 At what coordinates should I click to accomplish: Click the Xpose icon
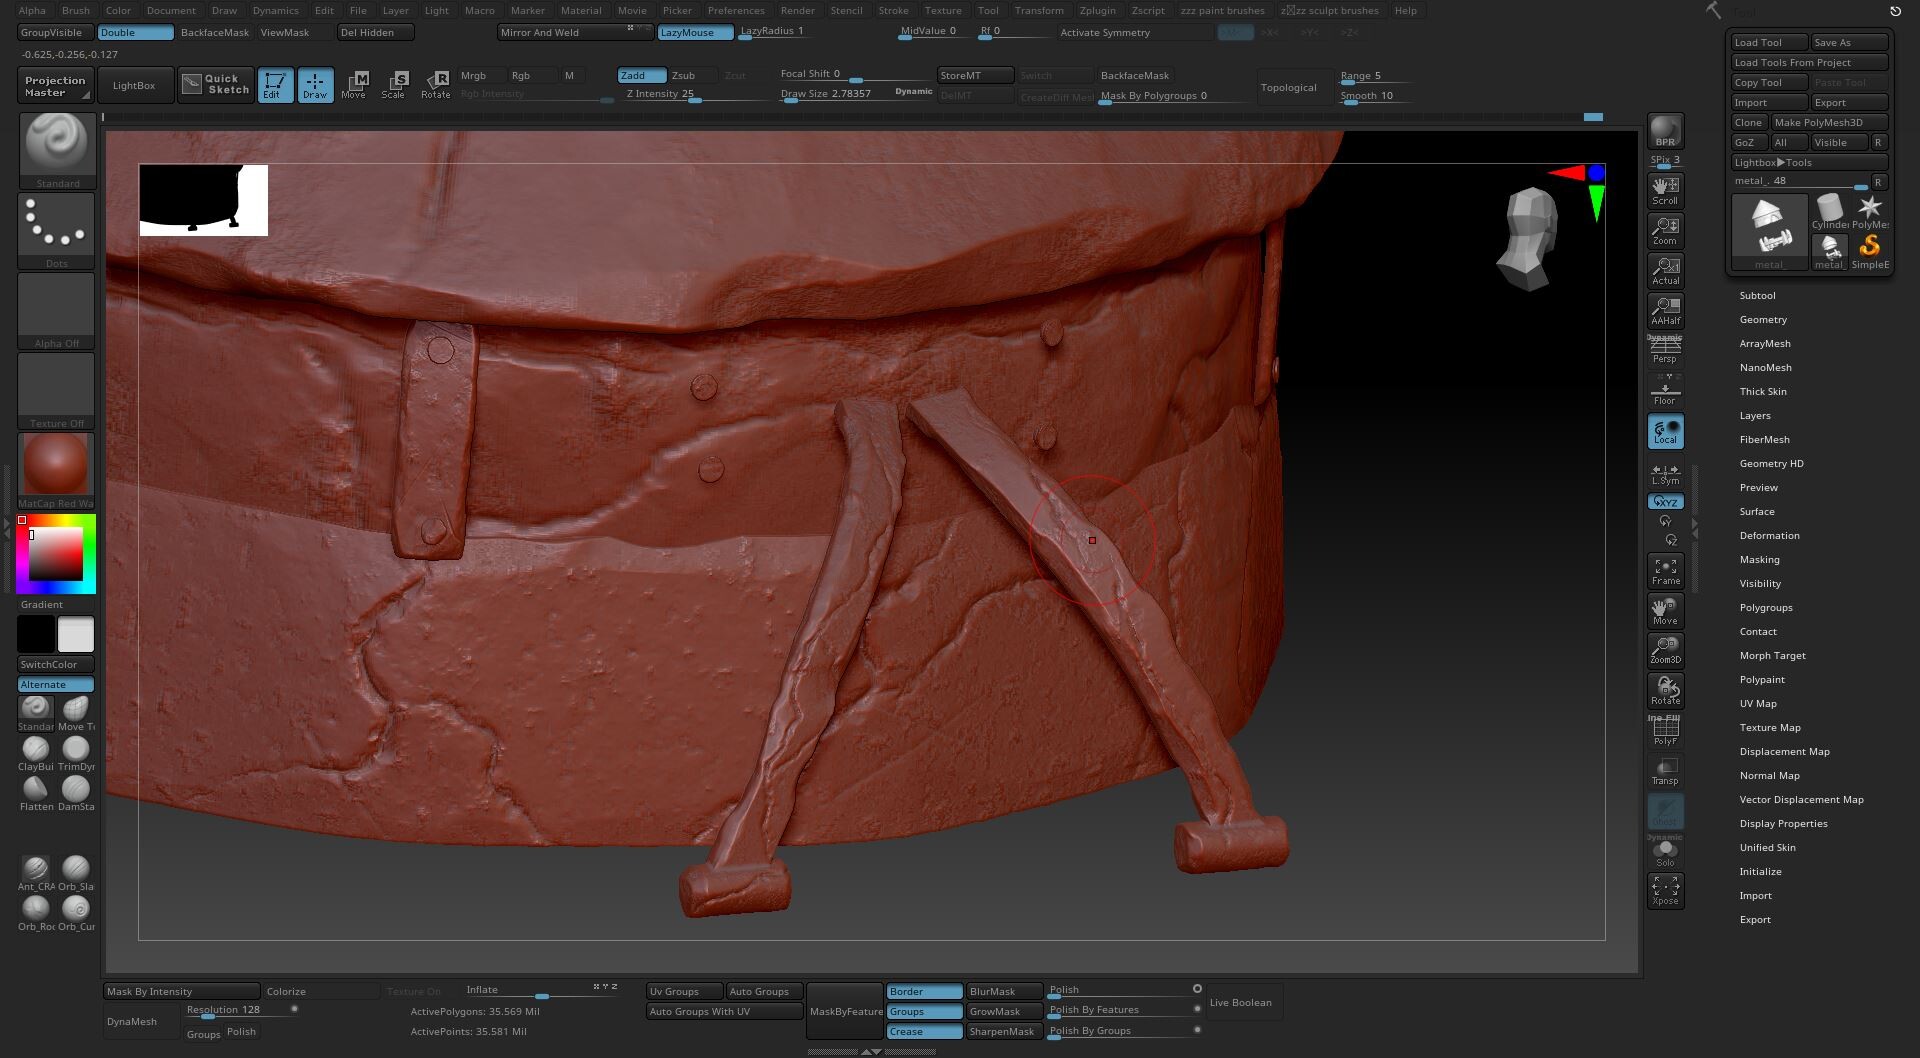click(x=1665, y=890)
